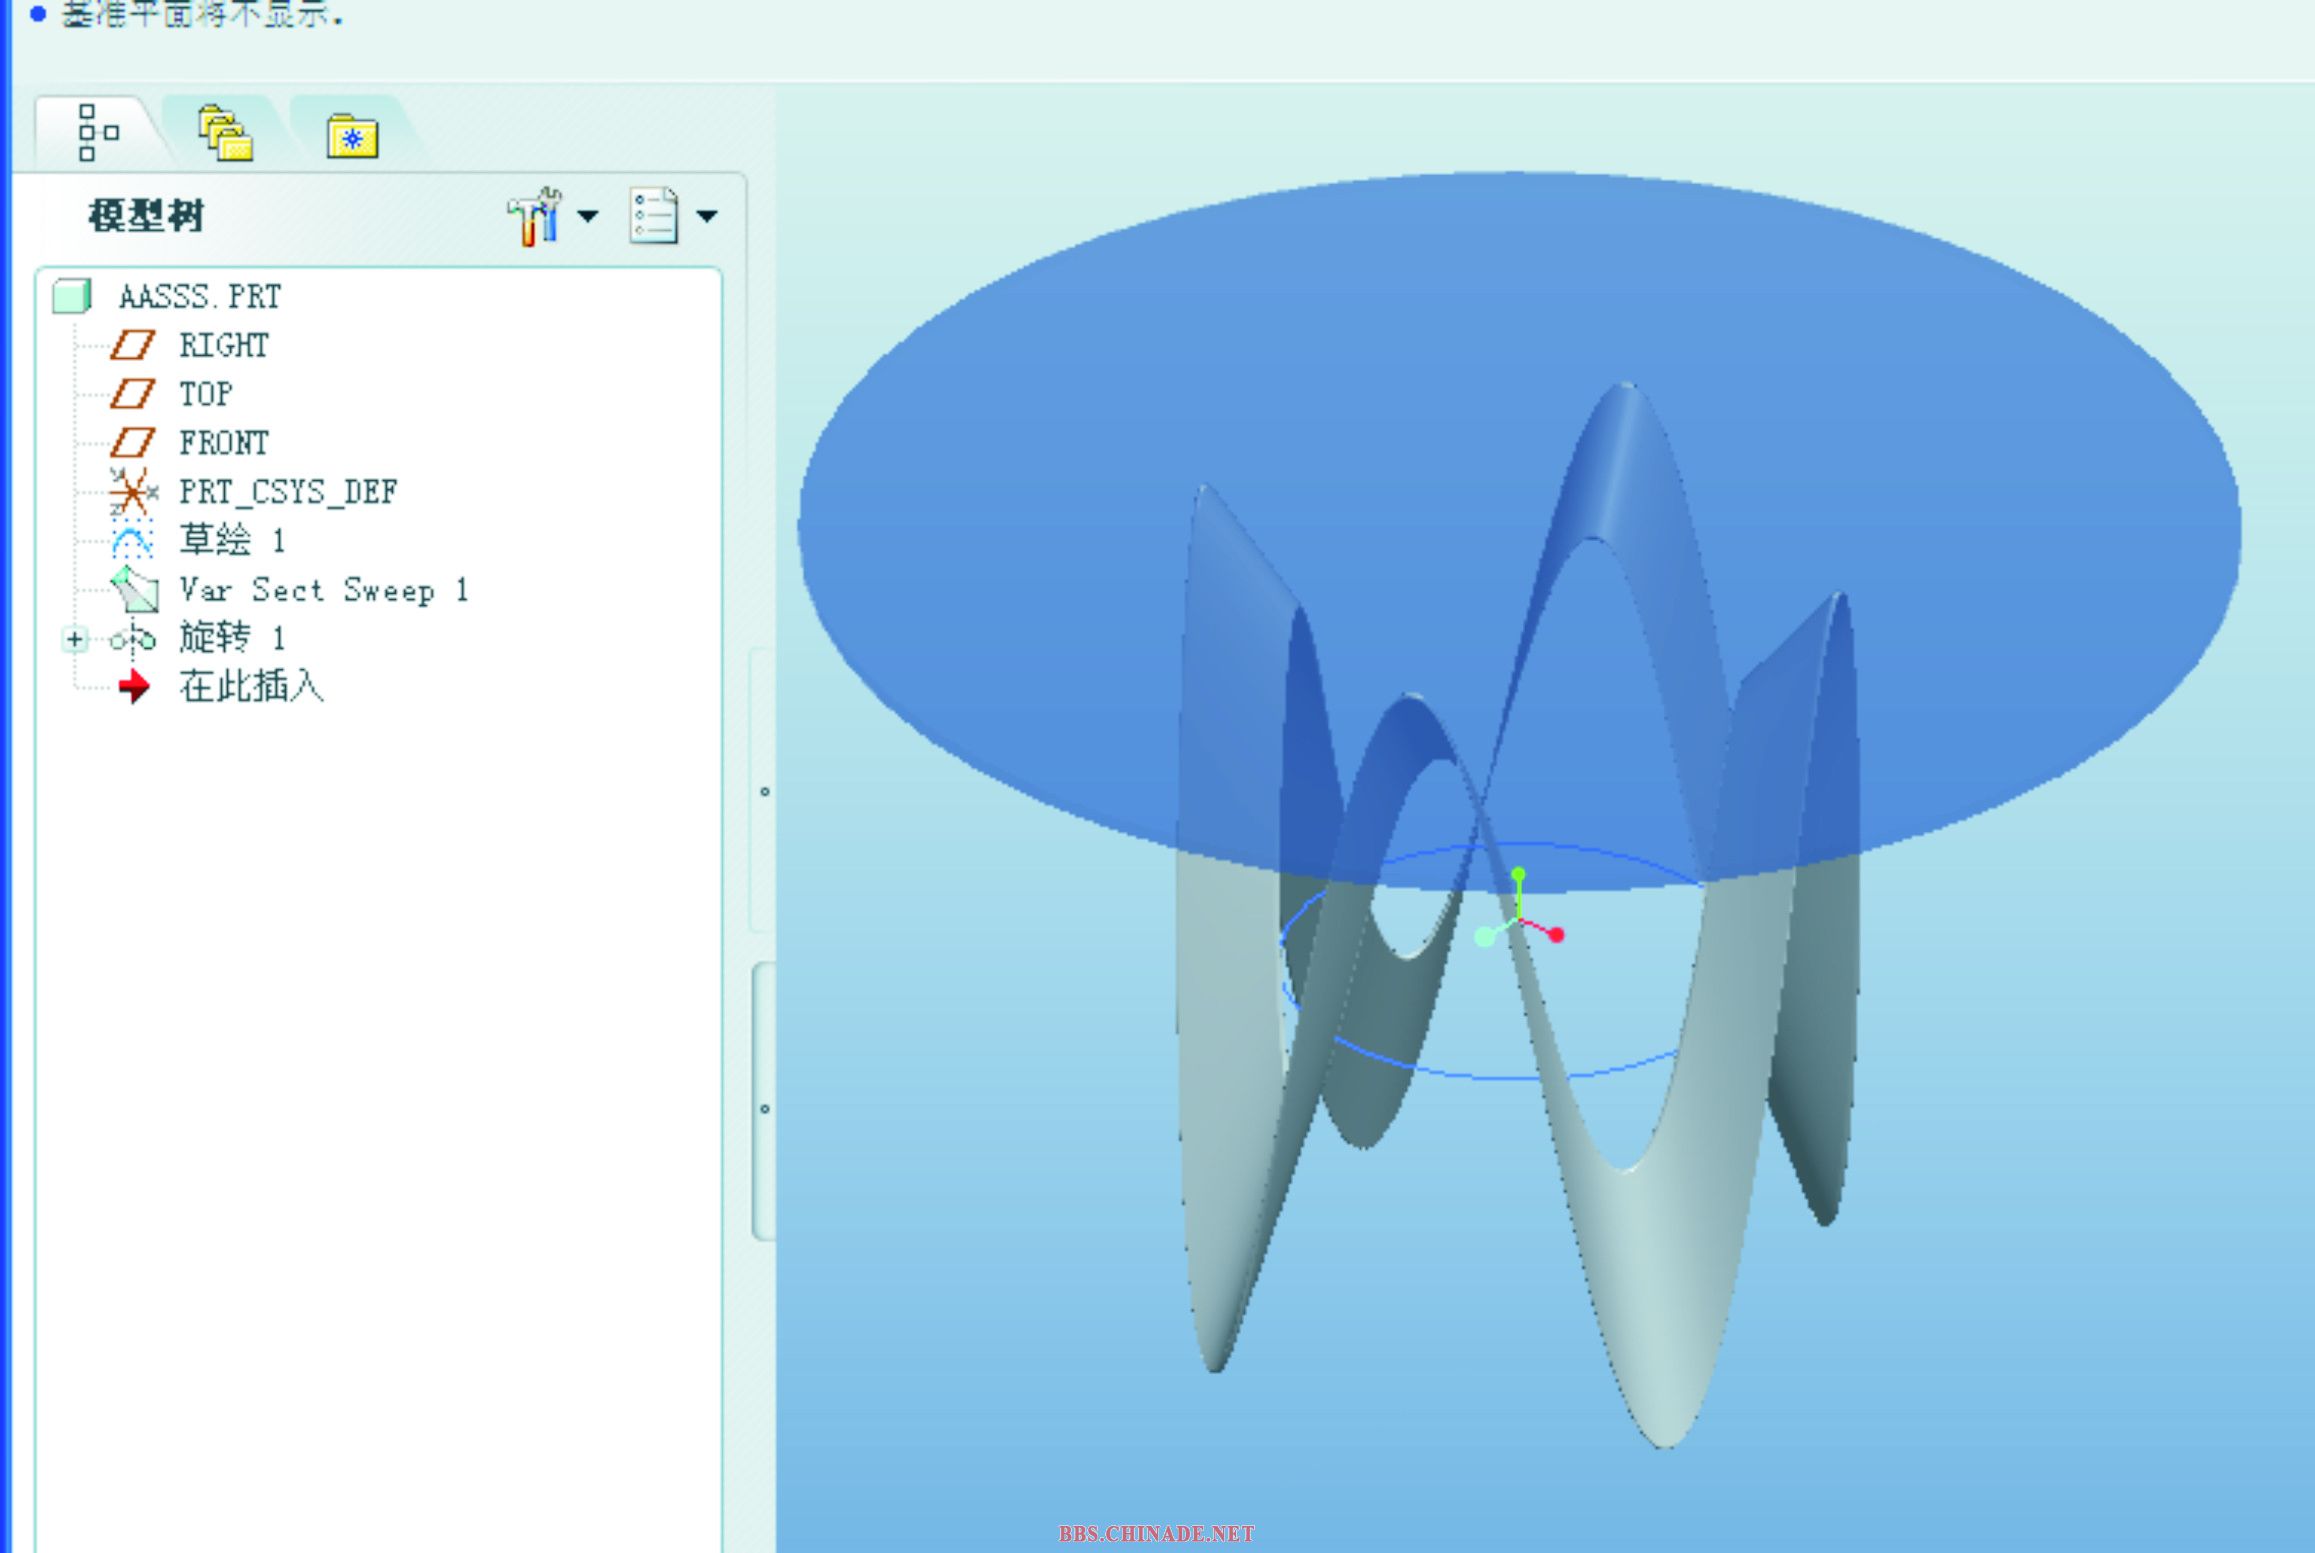Screen dimensions: 2315x1553
Task: Select the Var Sect Sweep 1 icon
Action: pyautogui.click(x=134, y=590)
